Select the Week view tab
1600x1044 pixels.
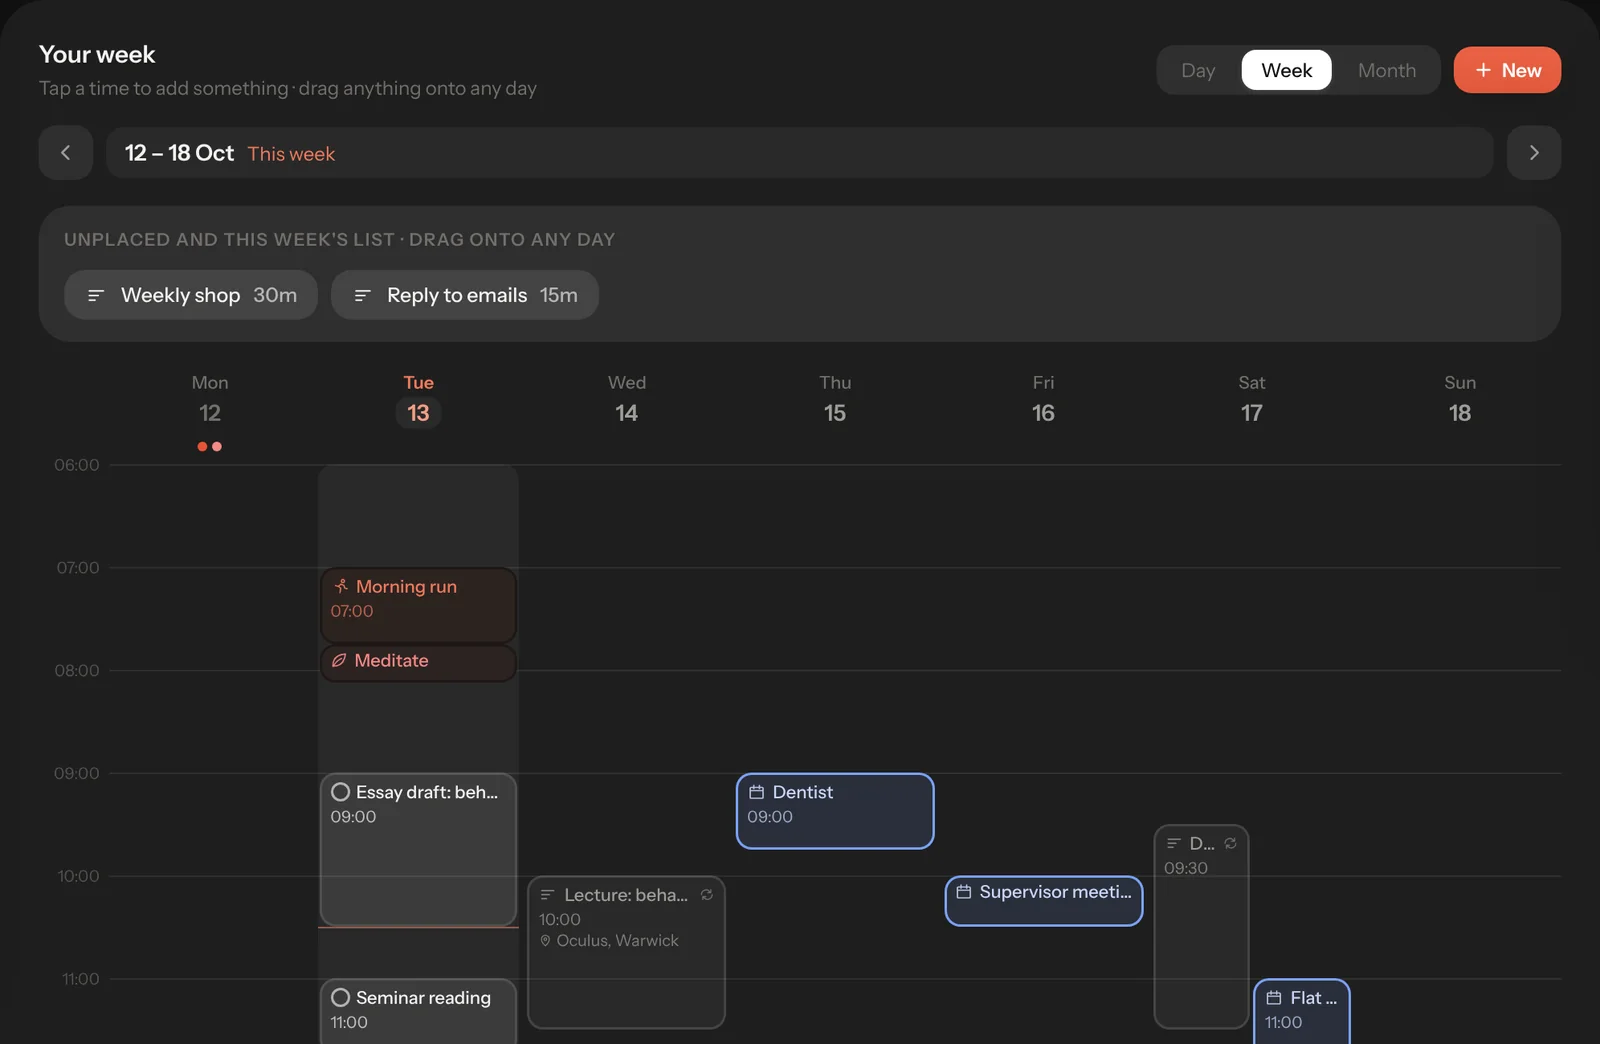[x=1286, y=70]
